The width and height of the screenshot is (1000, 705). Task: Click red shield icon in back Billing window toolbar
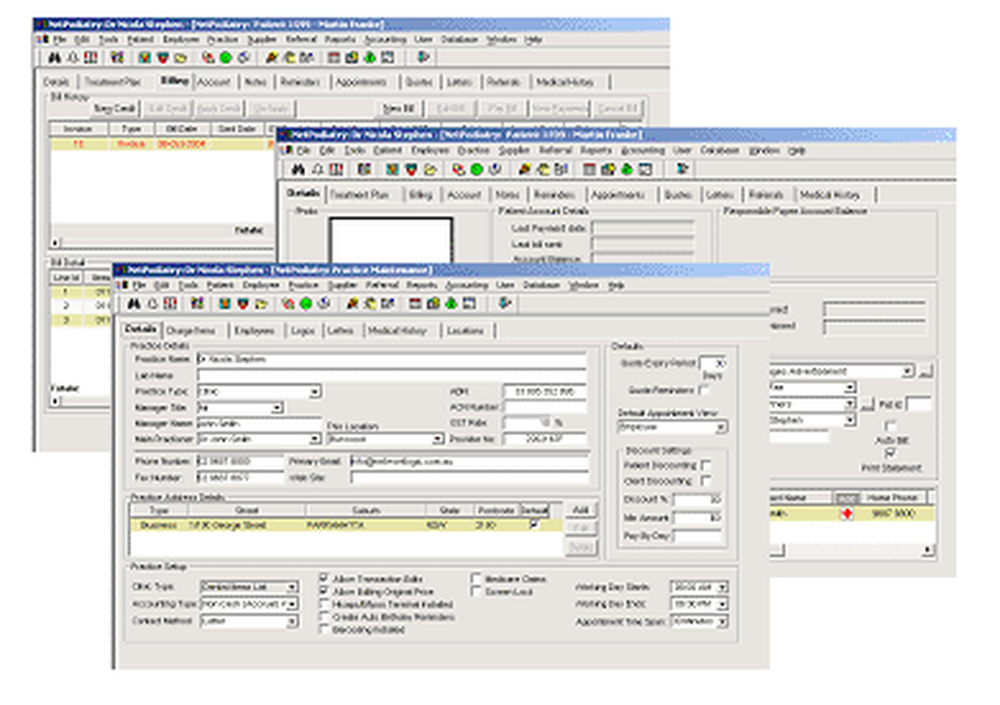pos(163,57)
